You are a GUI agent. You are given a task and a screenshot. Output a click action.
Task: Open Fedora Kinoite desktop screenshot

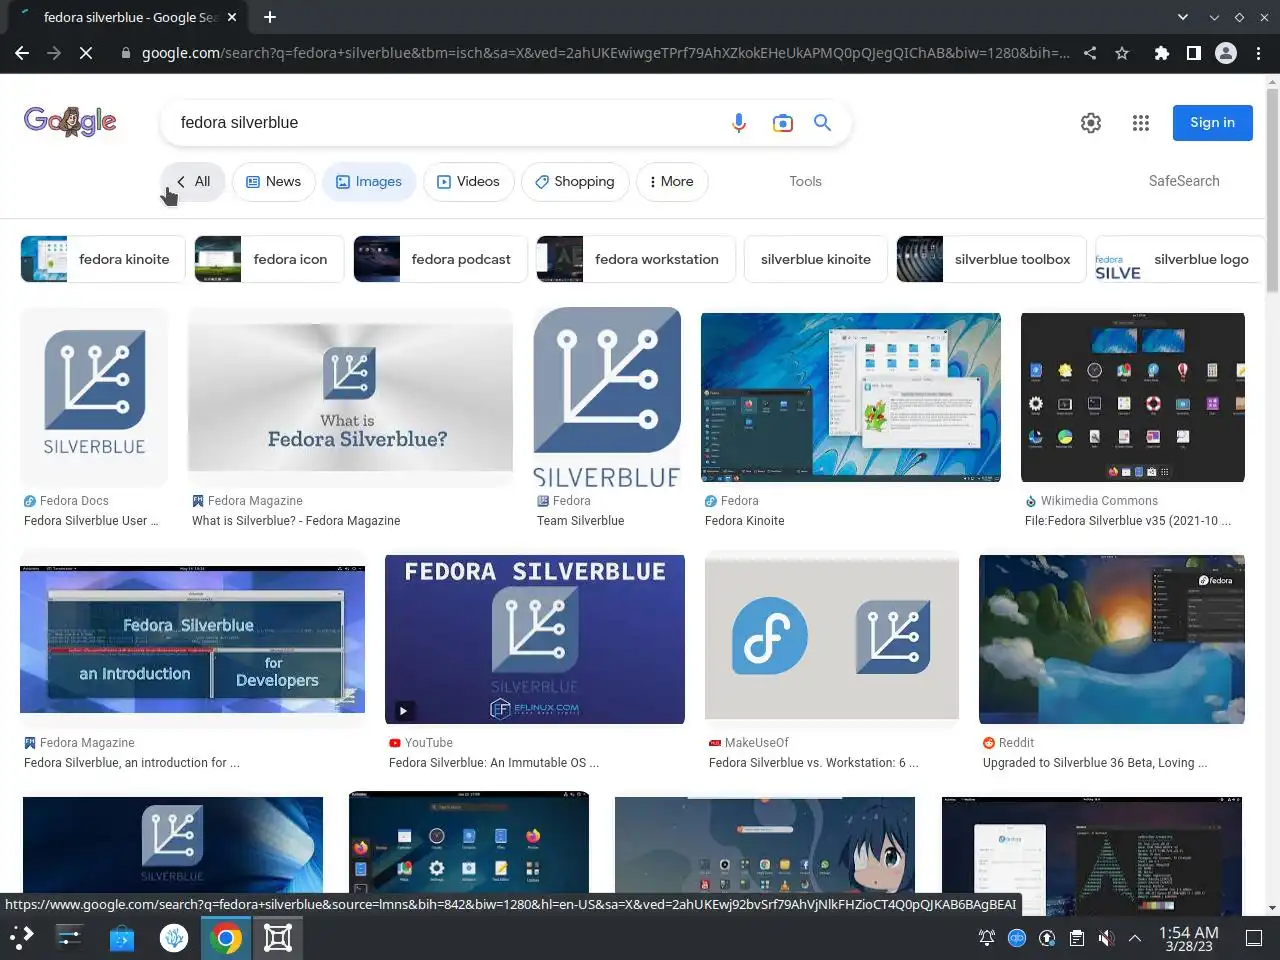coord(851,397)
